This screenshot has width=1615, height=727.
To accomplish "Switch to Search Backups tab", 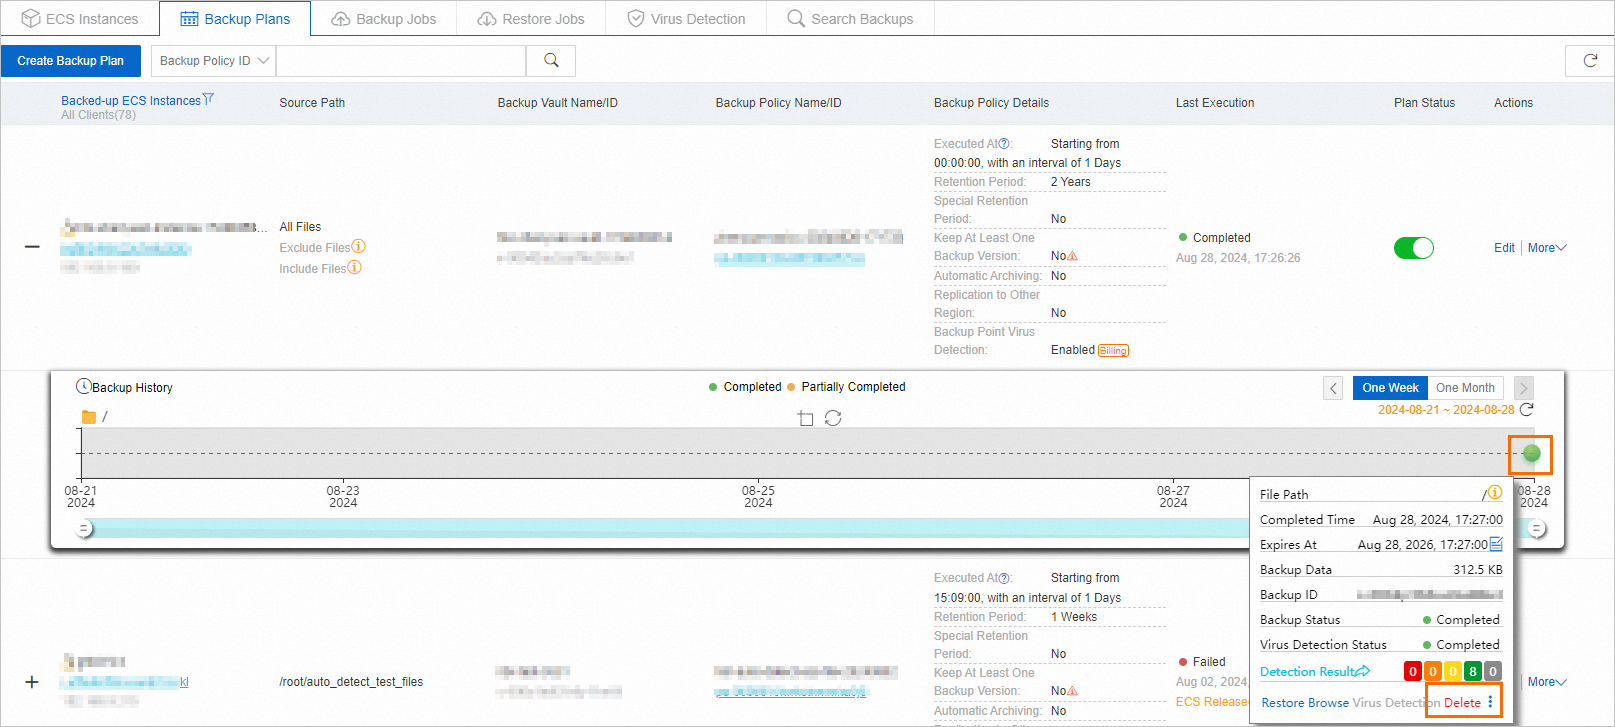I will pos(850,19).
